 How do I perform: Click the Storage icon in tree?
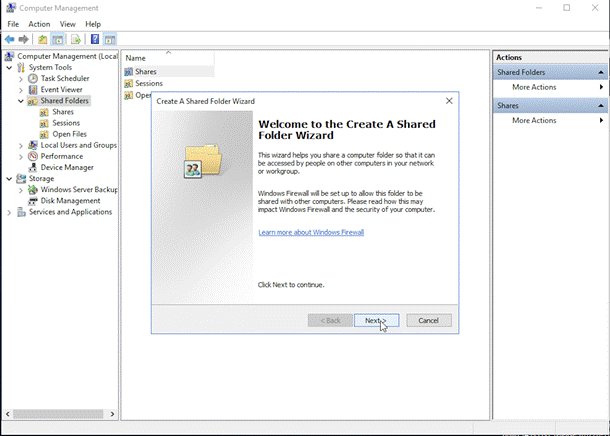21,179
